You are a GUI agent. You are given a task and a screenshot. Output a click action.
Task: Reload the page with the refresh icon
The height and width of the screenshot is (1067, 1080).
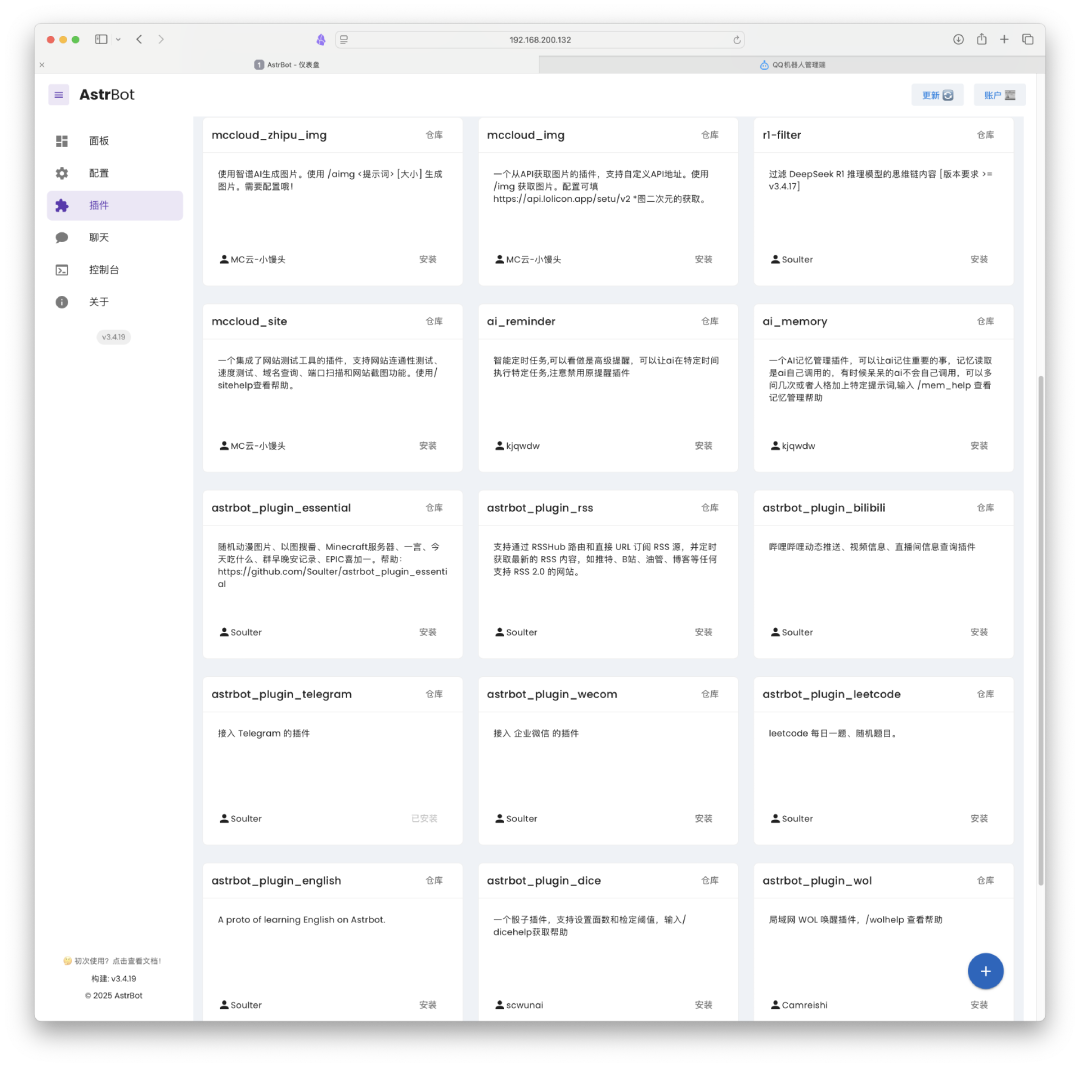[737, 40]
